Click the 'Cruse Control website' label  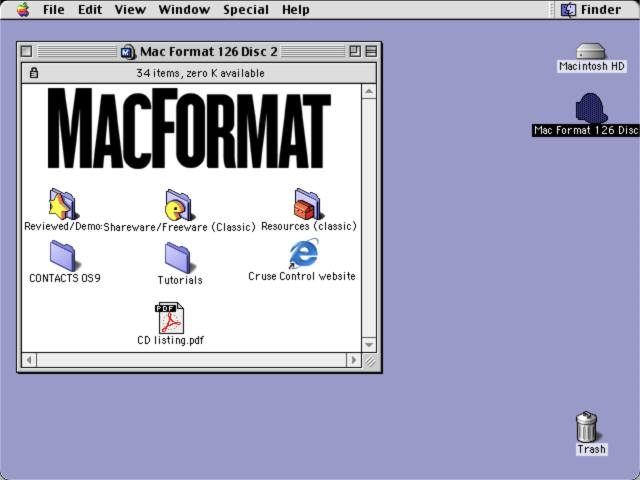pos(302,276)
